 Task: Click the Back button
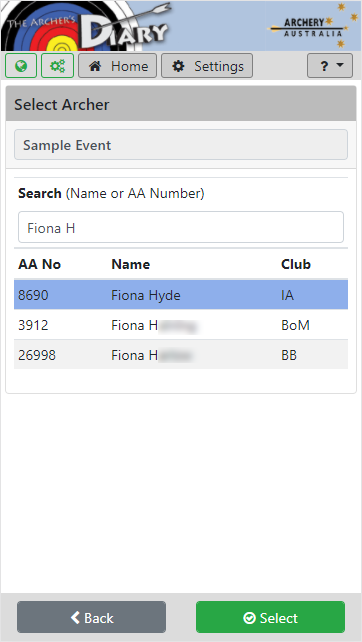pos(91,617)
